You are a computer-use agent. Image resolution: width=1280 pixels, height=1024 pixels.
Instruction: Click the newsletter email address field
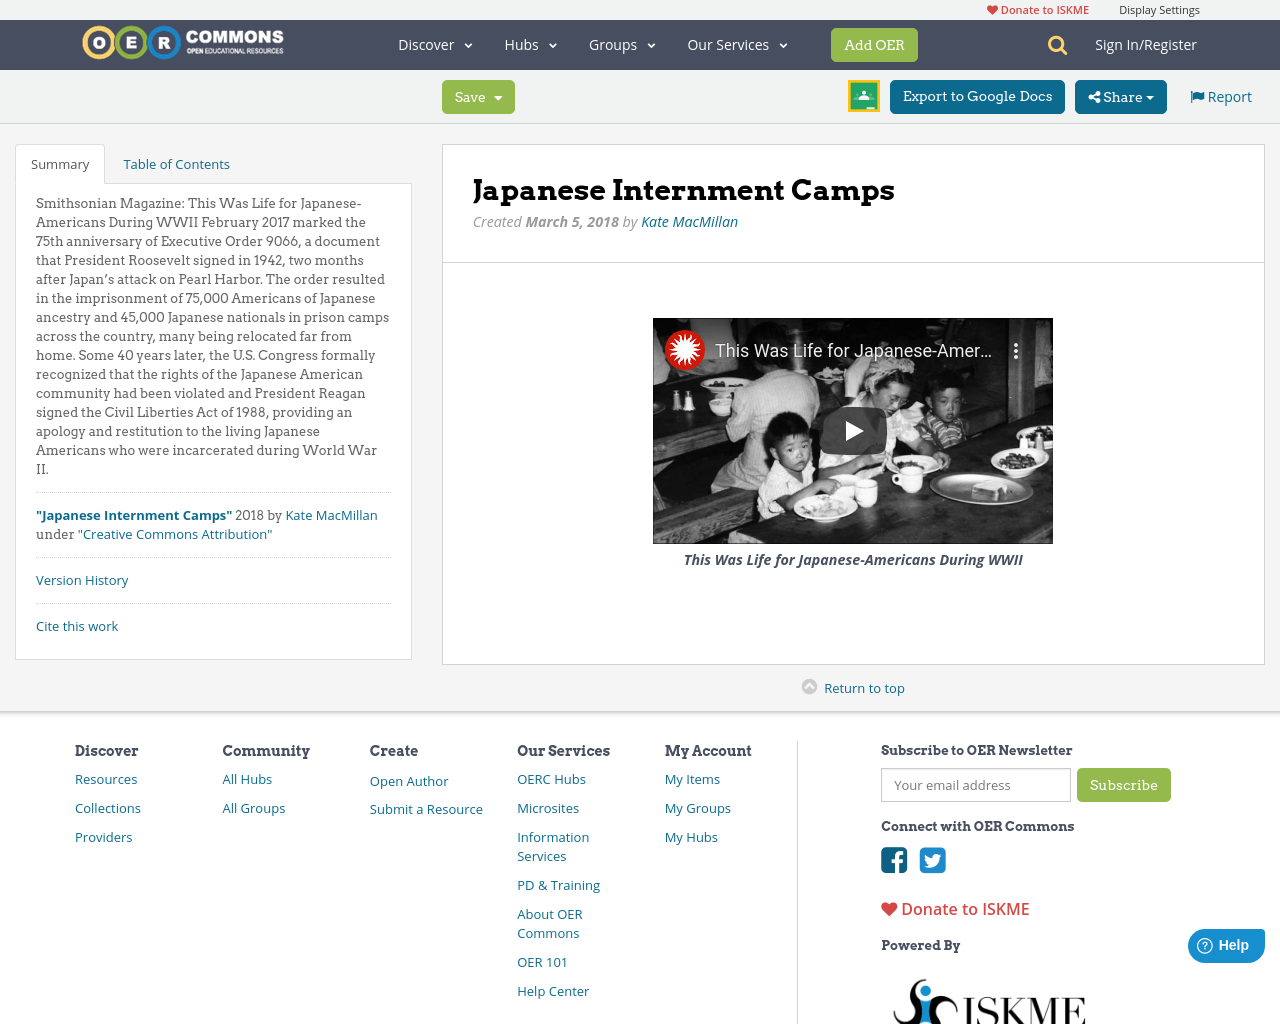[975, 785]
